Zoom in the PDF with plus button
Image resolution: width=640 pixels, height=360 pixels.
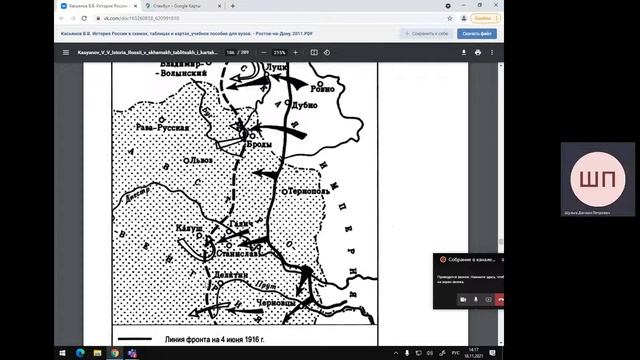(296, 53)
